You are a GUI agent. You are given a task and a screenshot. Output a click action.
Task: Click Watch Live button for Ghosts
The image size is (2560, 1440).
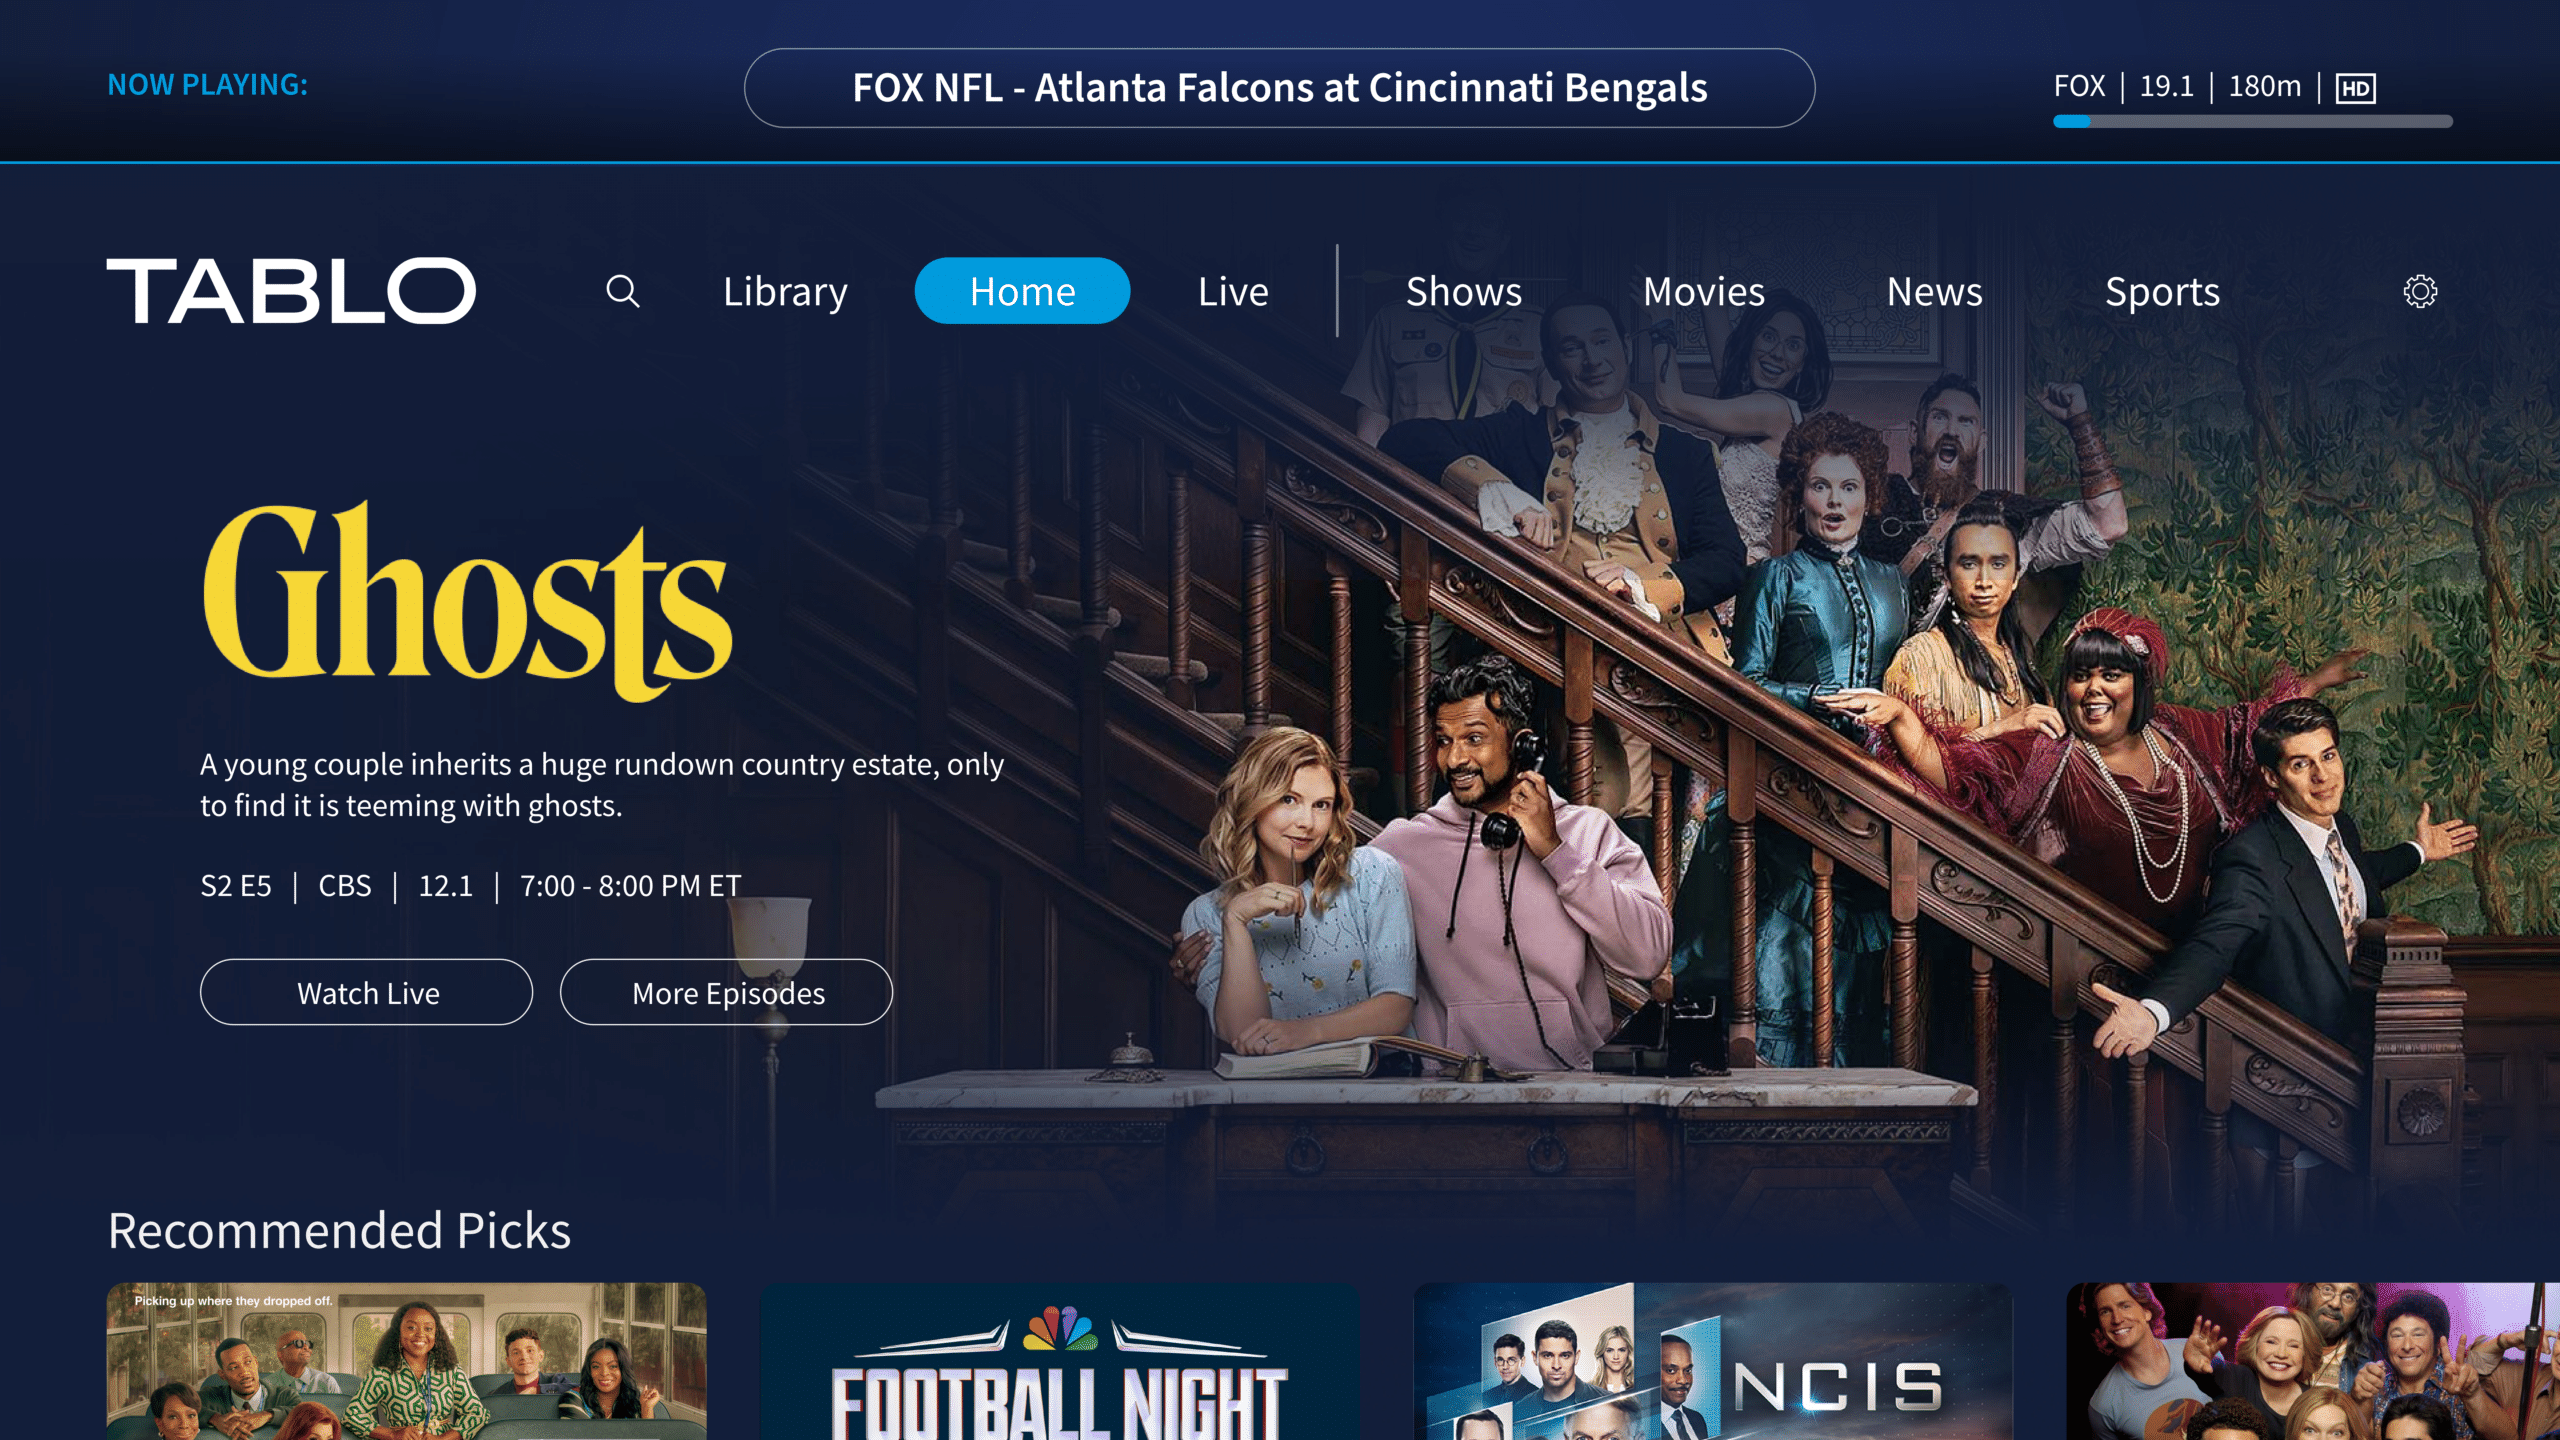(367, 992)
